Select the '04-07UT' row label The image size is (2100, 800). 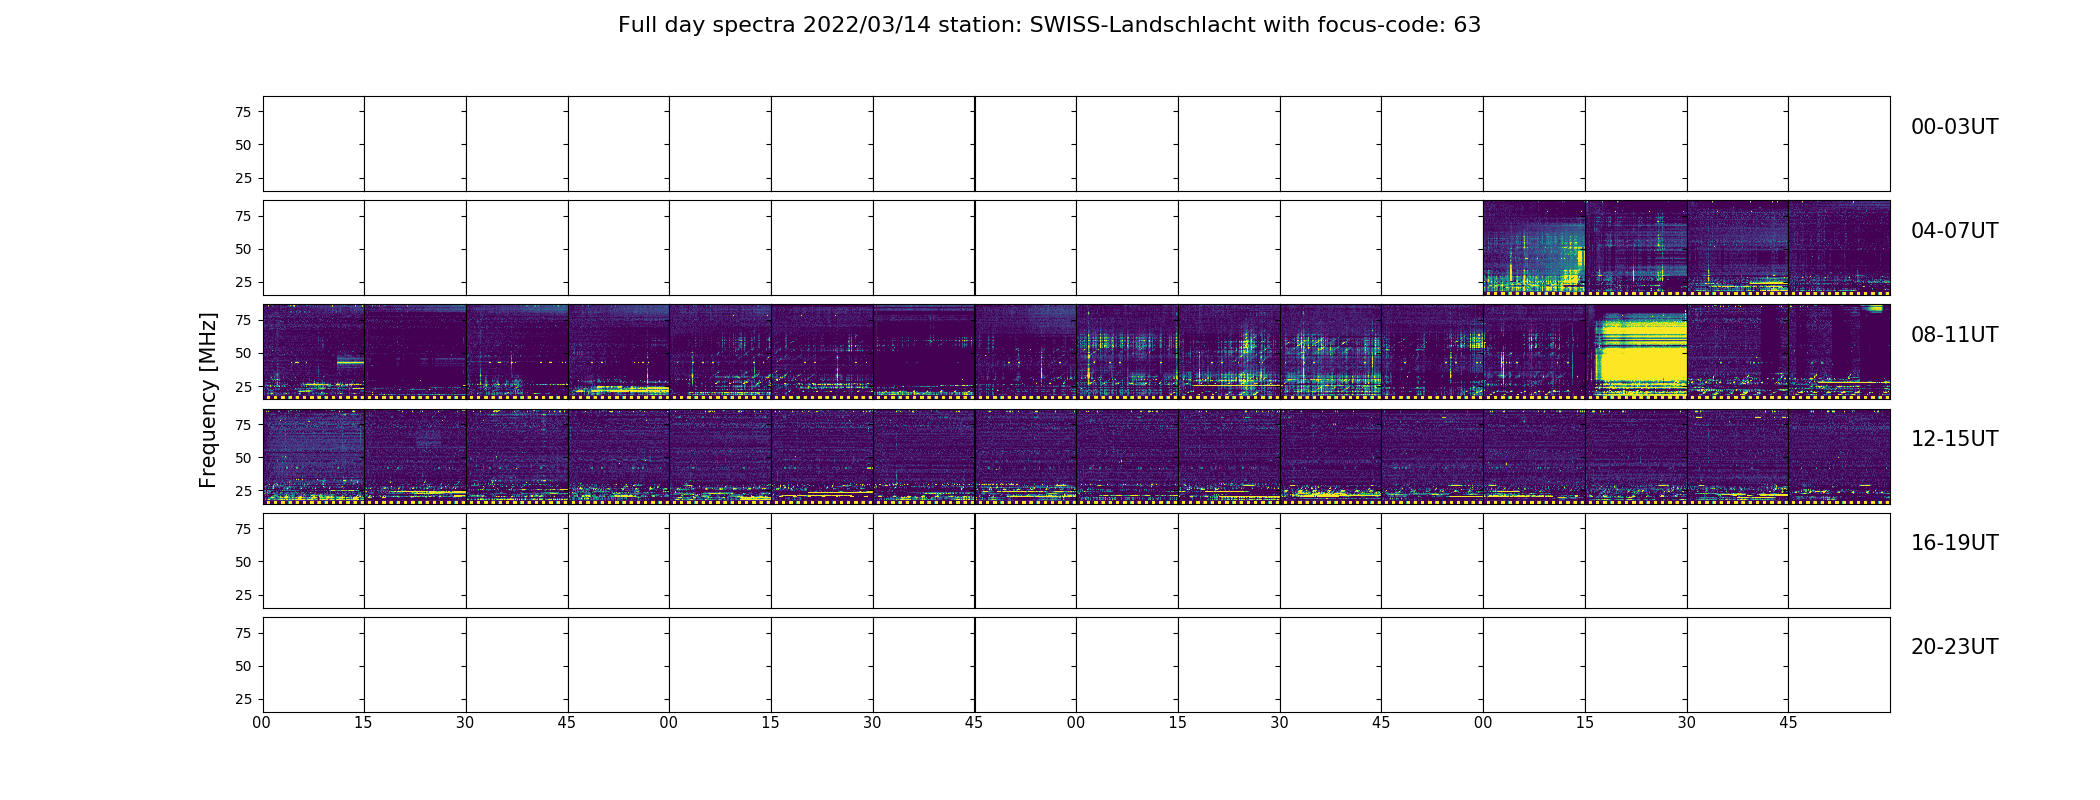click(1954, 231)
